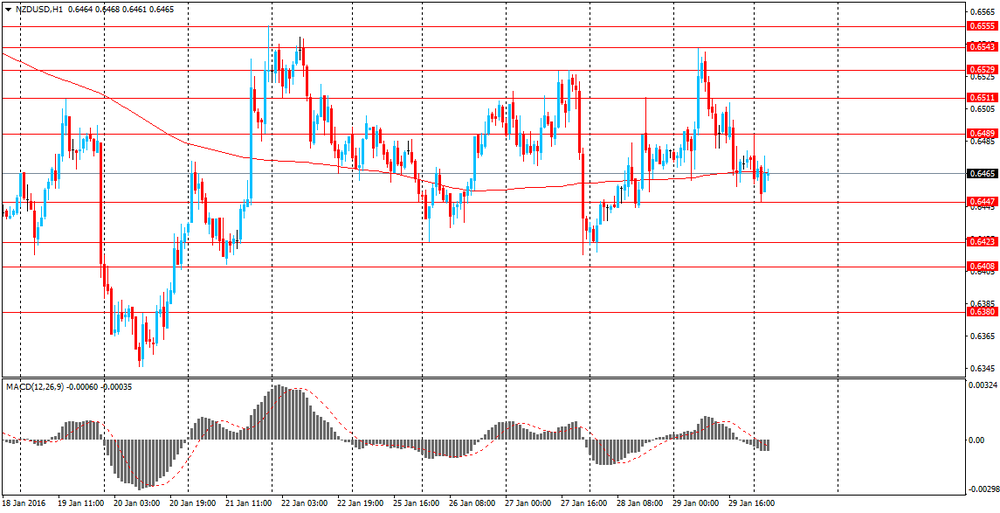
Task: Click the 0.00 MACD zero level label
Action: point(976,440)
